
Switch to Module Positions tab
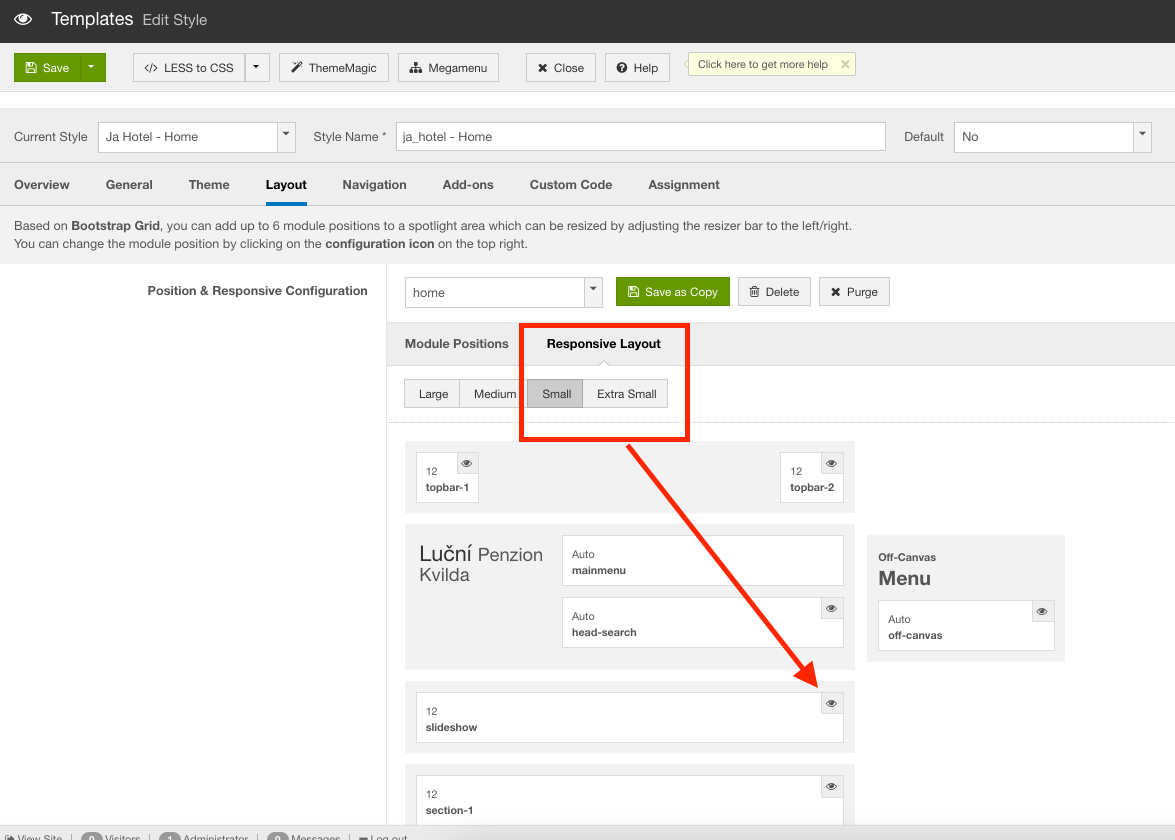click(456, 344)
